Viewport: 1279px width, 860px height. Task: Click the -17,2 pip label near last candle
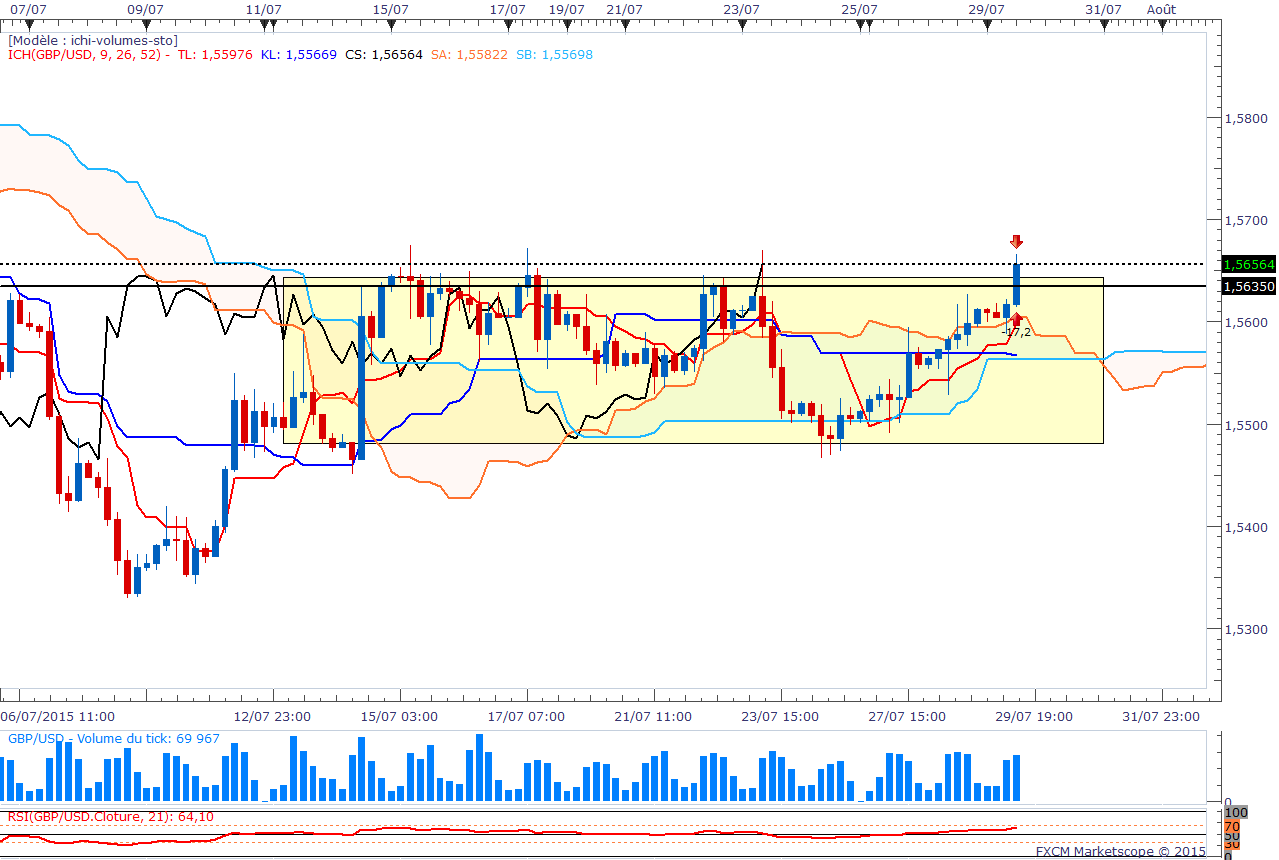coord(1016,331)
